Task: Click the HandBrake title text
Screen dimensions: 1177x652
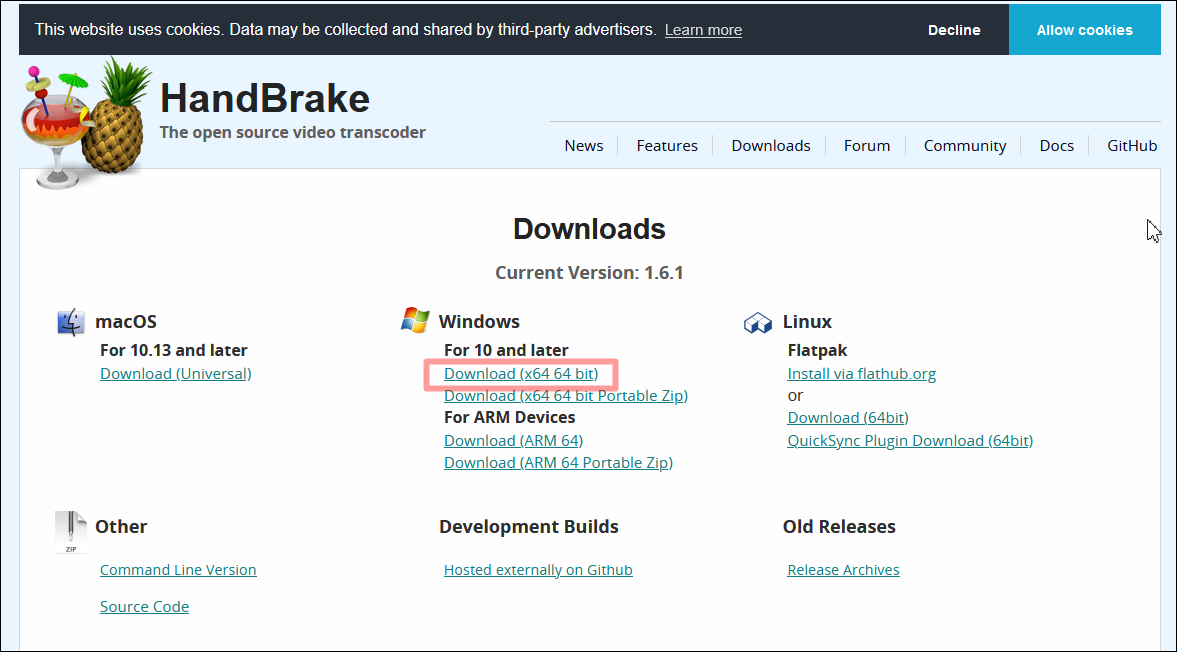Action: 265,98
